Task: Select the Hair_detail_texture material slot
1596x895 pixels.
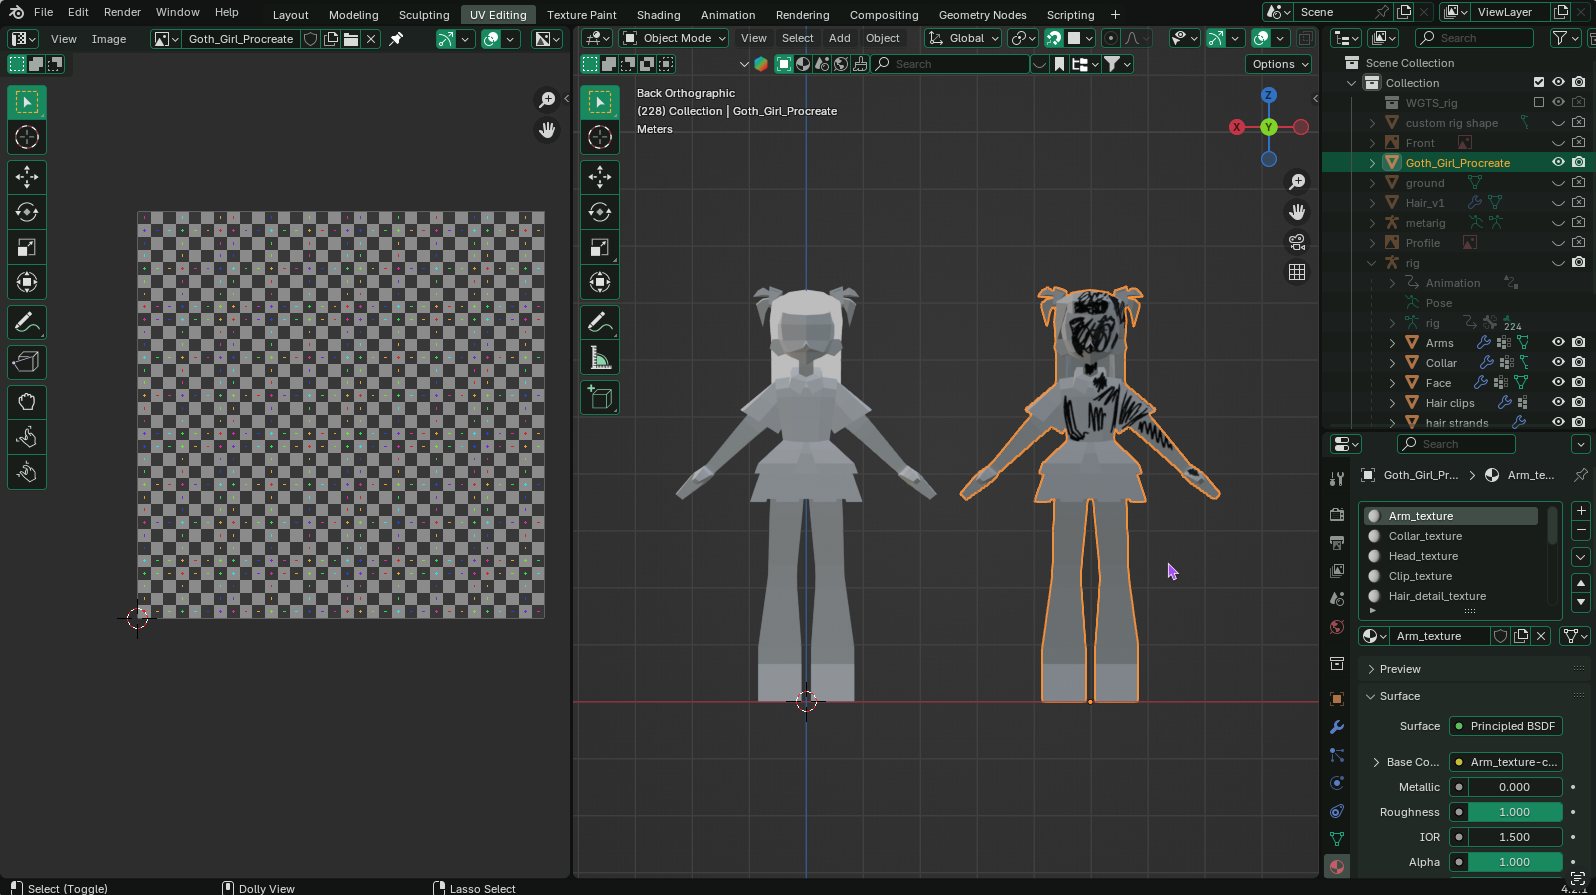Action: 1451,596
